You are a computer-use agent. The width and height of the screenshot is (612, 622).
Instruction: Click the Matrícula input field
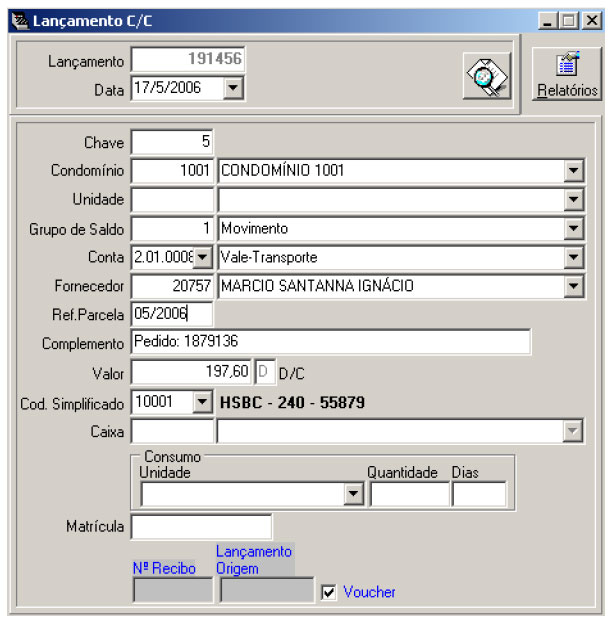[x=201, y=526]
